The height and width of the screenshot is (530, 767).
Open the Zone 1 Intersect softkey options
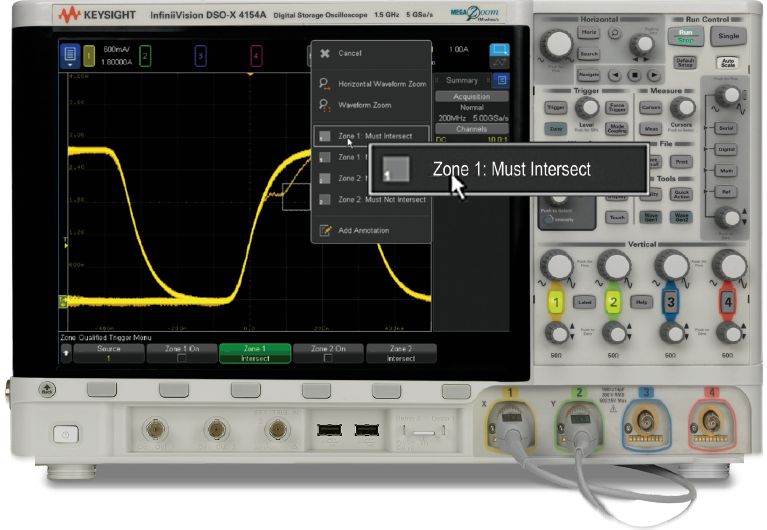(x=255, y=353)
